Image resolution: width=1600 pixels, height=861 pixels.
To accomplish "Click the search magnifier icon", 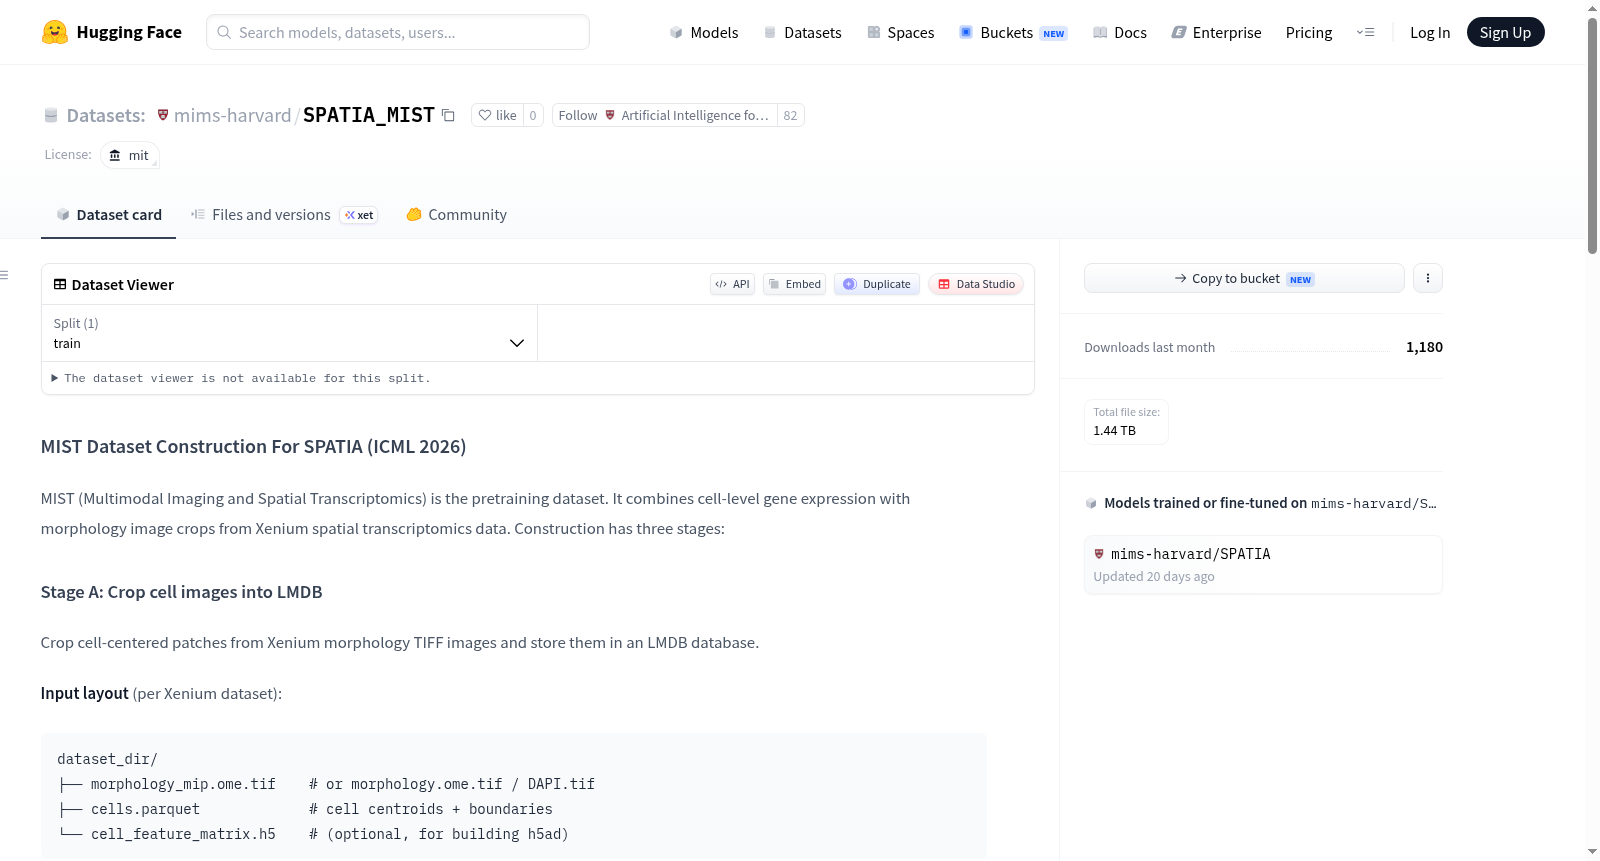I will pyautogui.click(x=224, y=32).
